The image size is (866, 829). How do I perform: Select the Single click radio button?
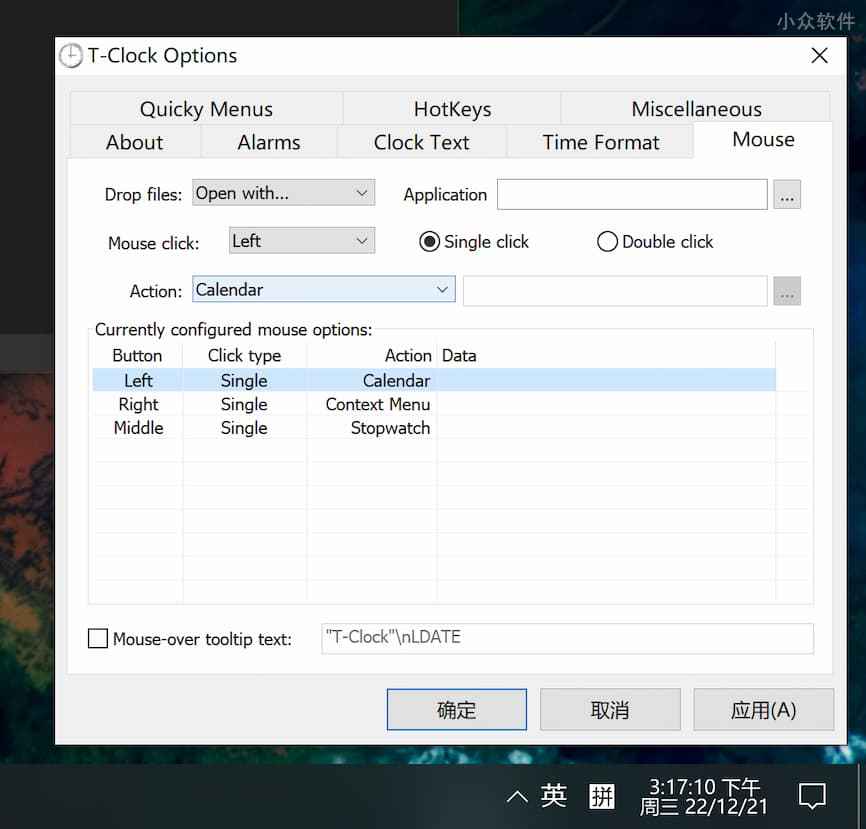430,242
